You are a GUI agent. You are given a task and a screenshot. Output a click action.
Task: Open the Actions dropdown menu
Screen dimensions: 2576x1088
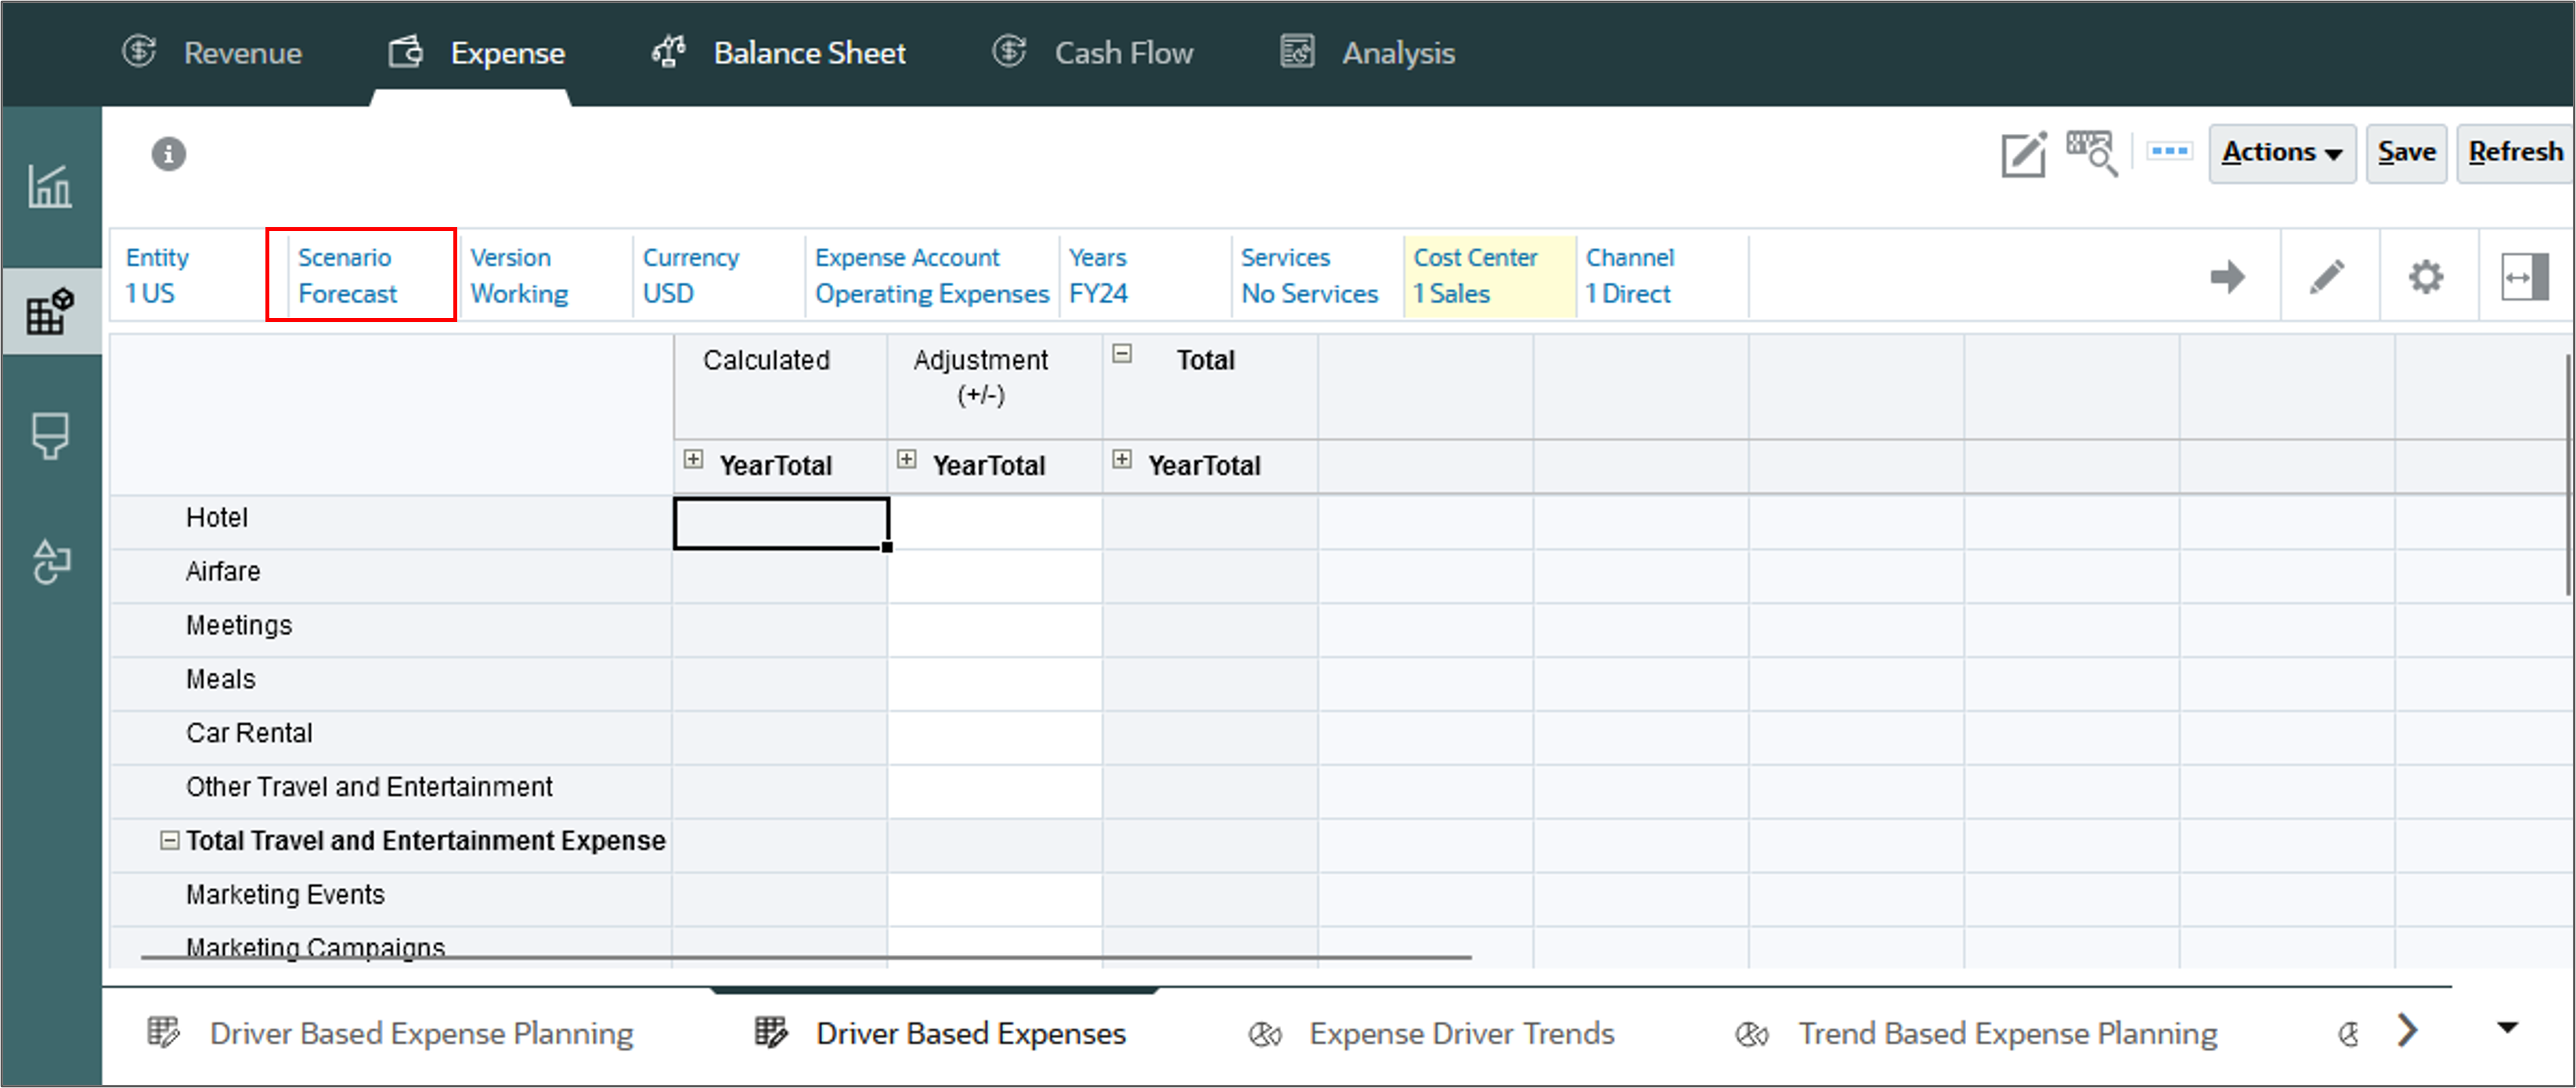(x=2282, y=152)
